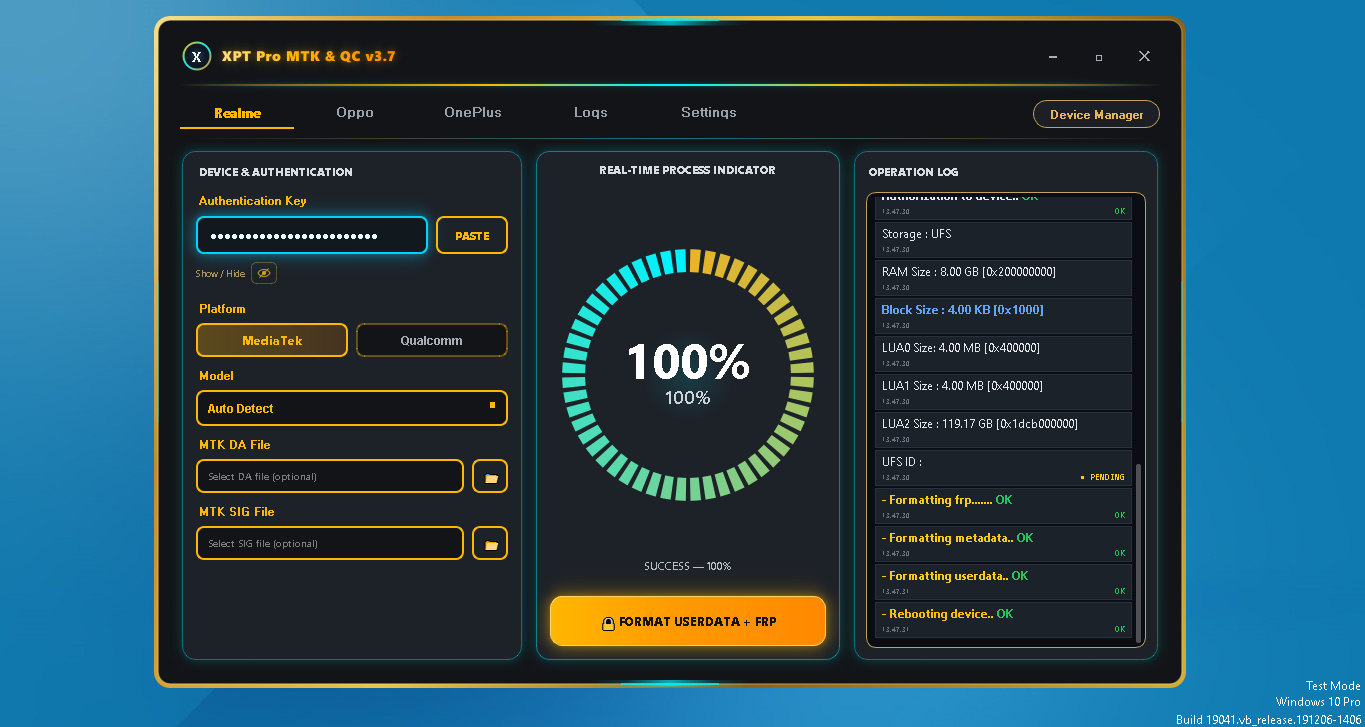
Task: Browse for MTK SIG file folder icon
Action: pyautogui.click(x=490, y=544)
